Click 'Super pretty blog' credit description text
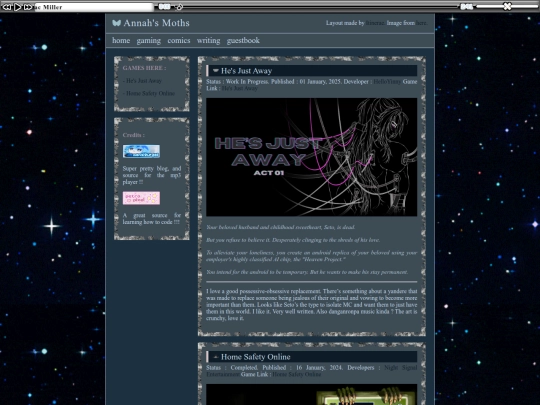This screenshot has width=540, height=405. click(x=152, y=175)
